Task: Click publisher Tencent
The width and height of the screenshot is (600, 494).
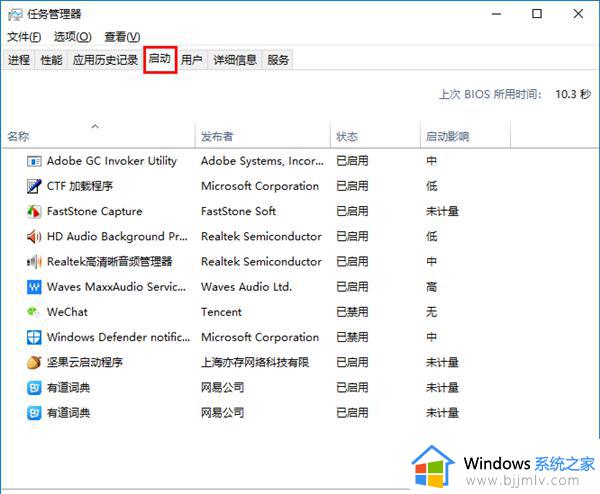Action: (221, 312)
